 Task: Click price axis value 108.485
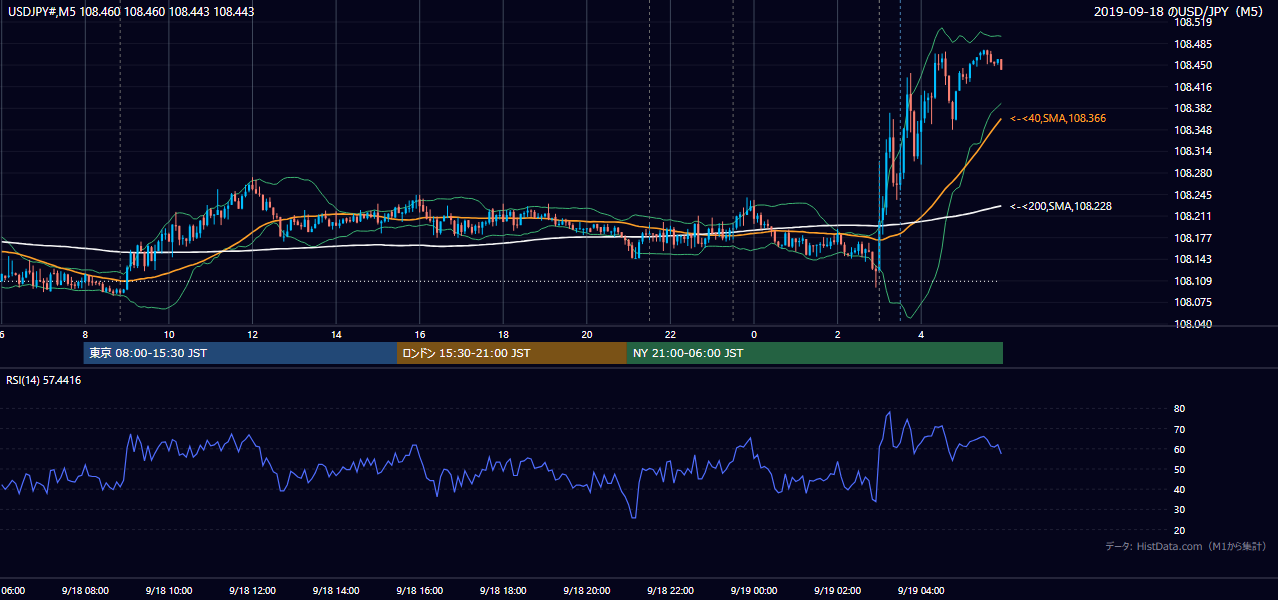click(1191, 44)
